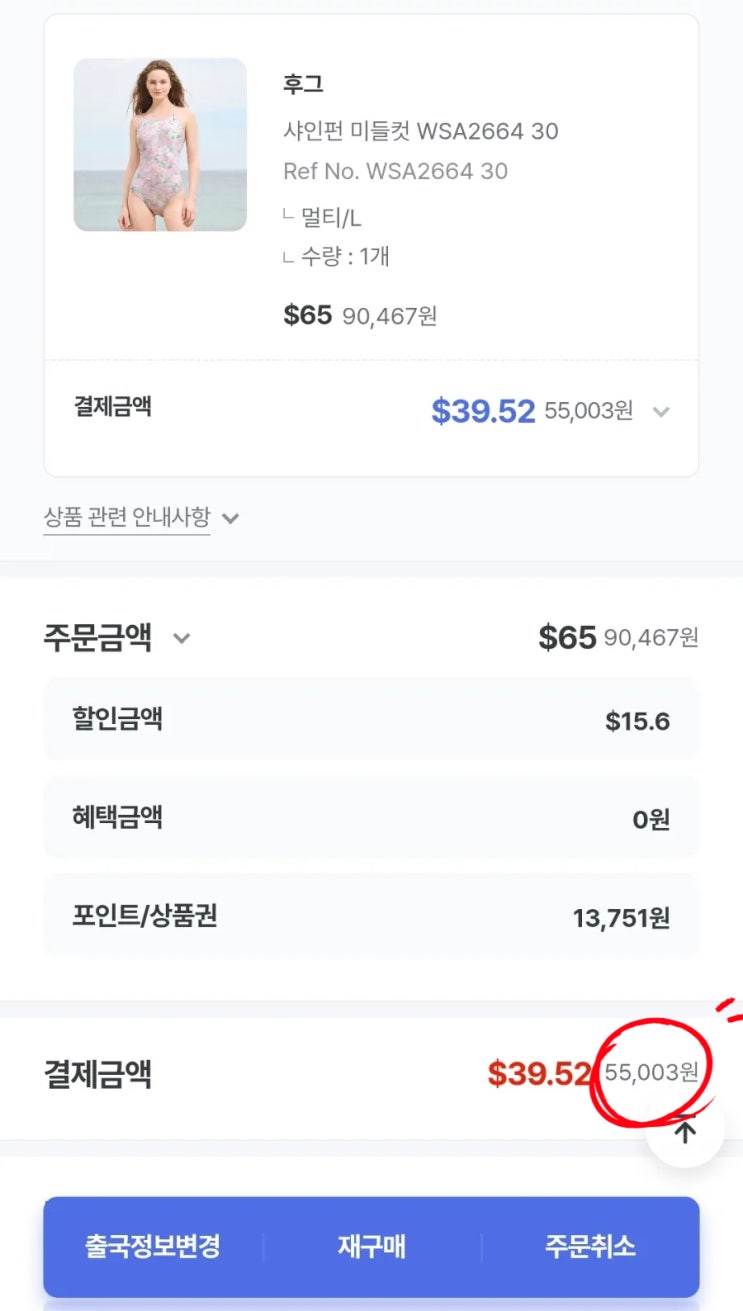Tap the scroll-to-top arrow button

click(x=685, y=1131)
